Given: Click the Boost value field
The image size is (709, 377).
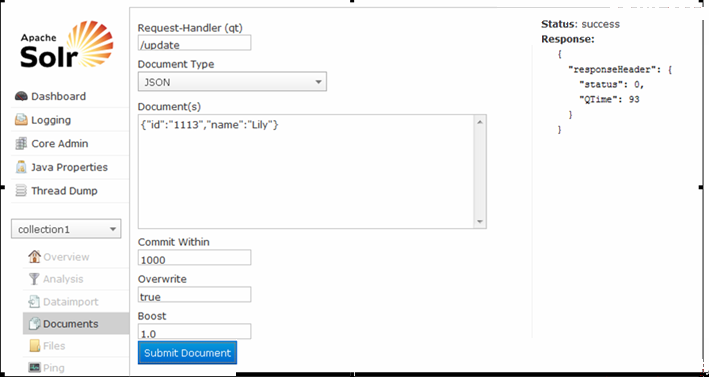Looking at the screenshot, I should tap(194, 332).
